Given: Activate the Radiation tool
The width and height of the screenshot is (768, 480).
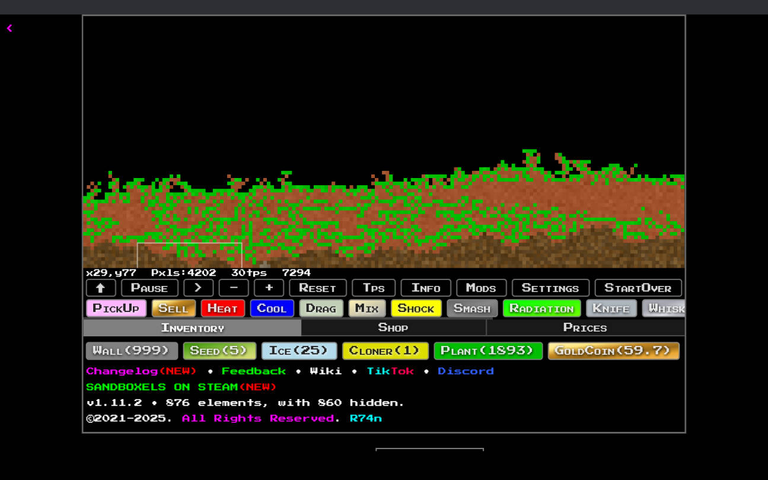Looking at the screenshot, I should [x=541, y=308].
